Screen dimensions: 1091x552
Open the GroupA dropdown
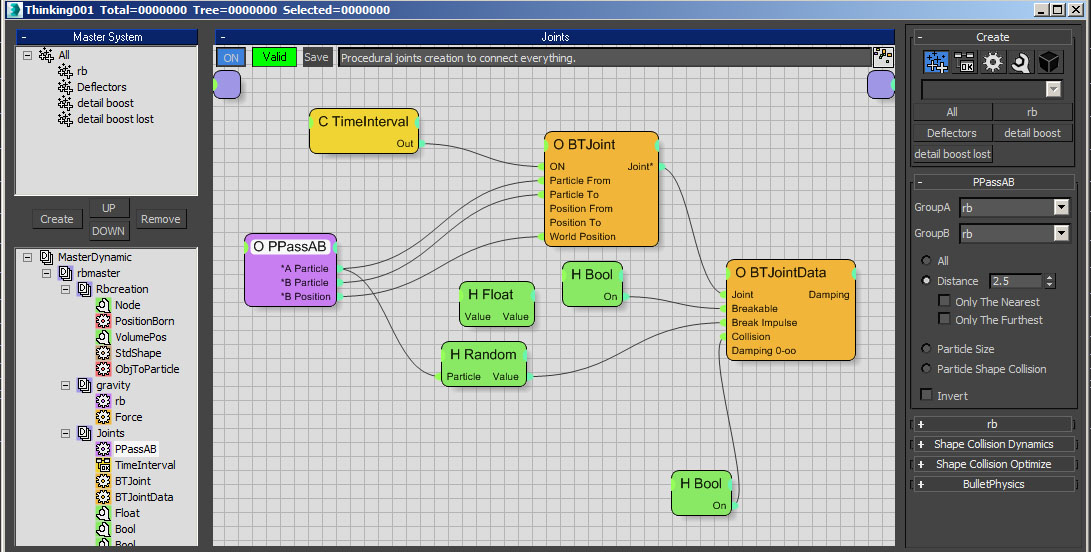(x=1060, y=207)
